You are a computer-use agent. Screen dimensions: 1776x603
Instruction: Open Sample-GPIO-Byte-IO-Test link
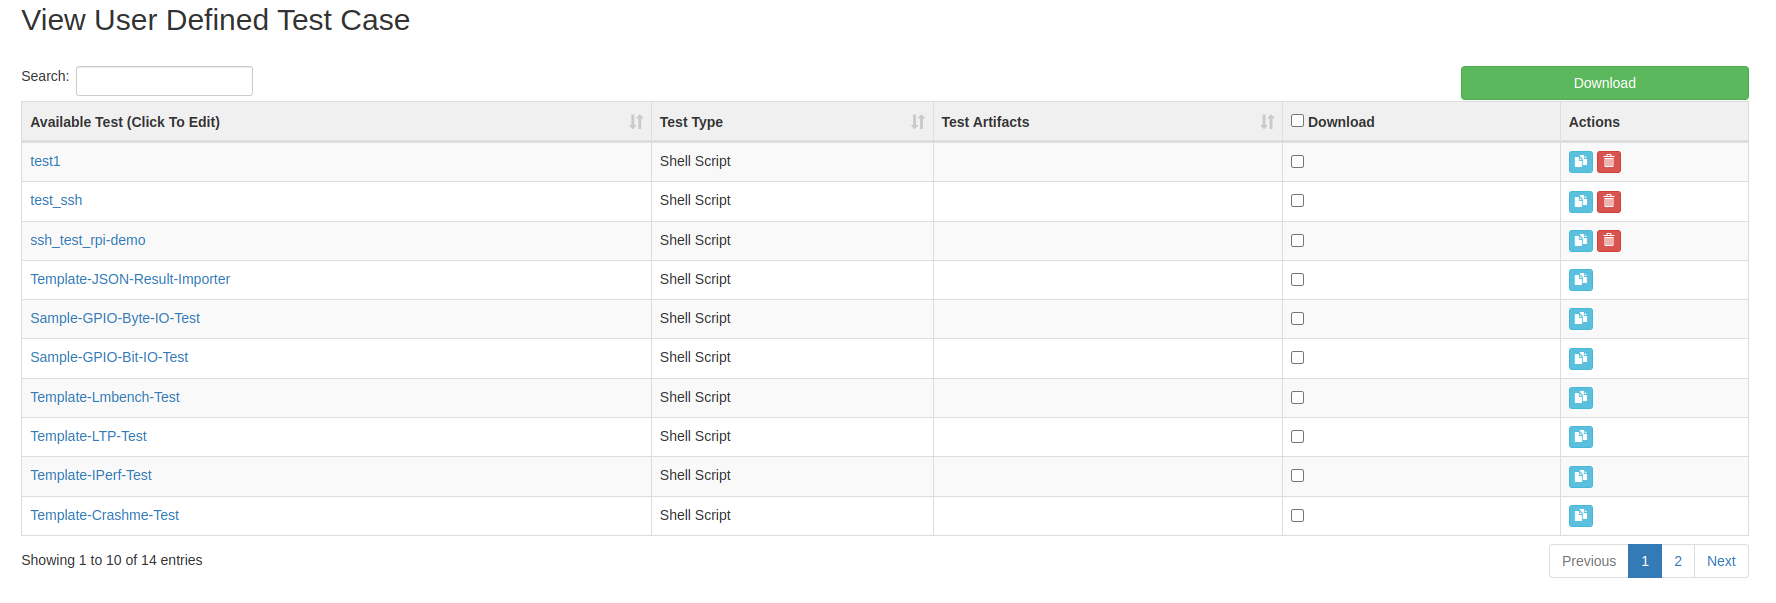point(115,318)
